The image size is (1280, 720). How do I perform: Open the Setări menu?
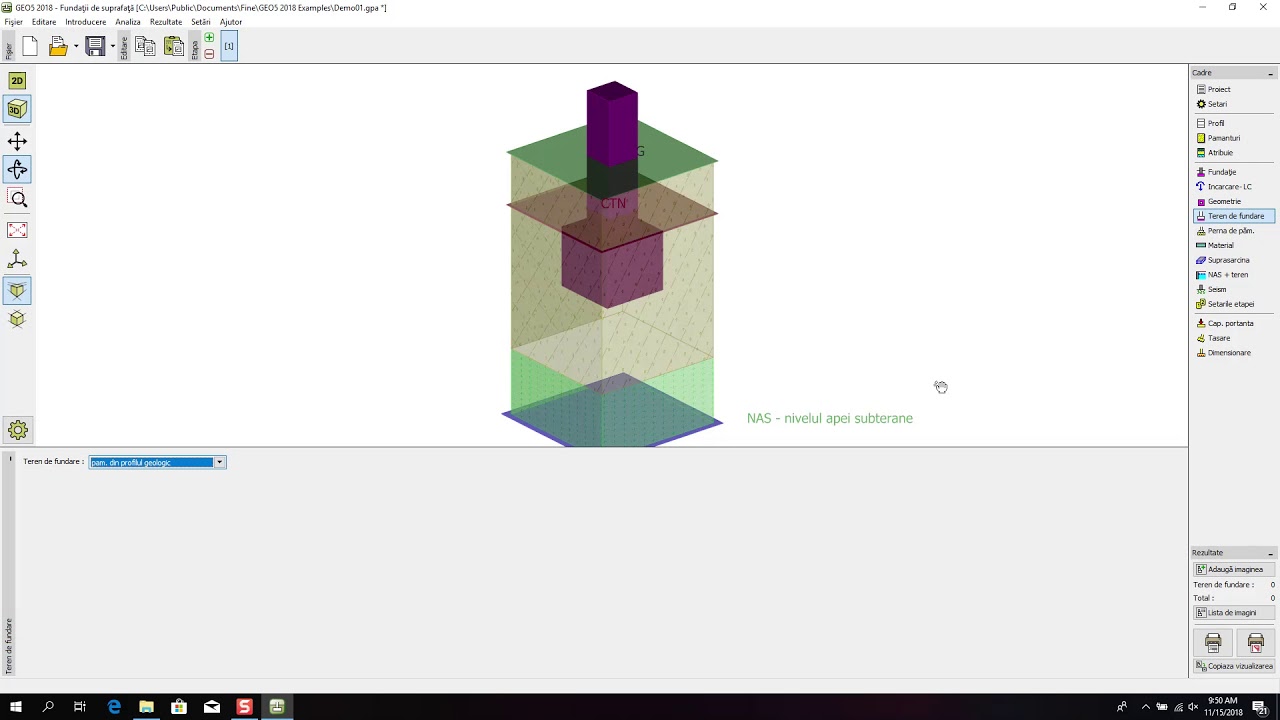click(x=201, y=22)
